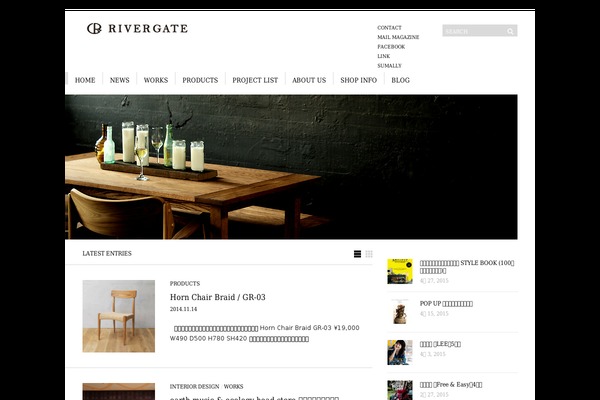This screenshot has height=400, width=600.
Task: Click the yellow STYLE BOOK thumbnail
Action: [400, 271]
